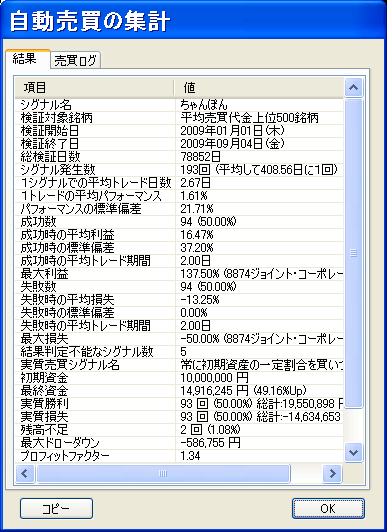387x532 pixels.
Task: Select the 結果判定不能なシグナル数 row
Action: pyautogui.click(x=87, y=352)
